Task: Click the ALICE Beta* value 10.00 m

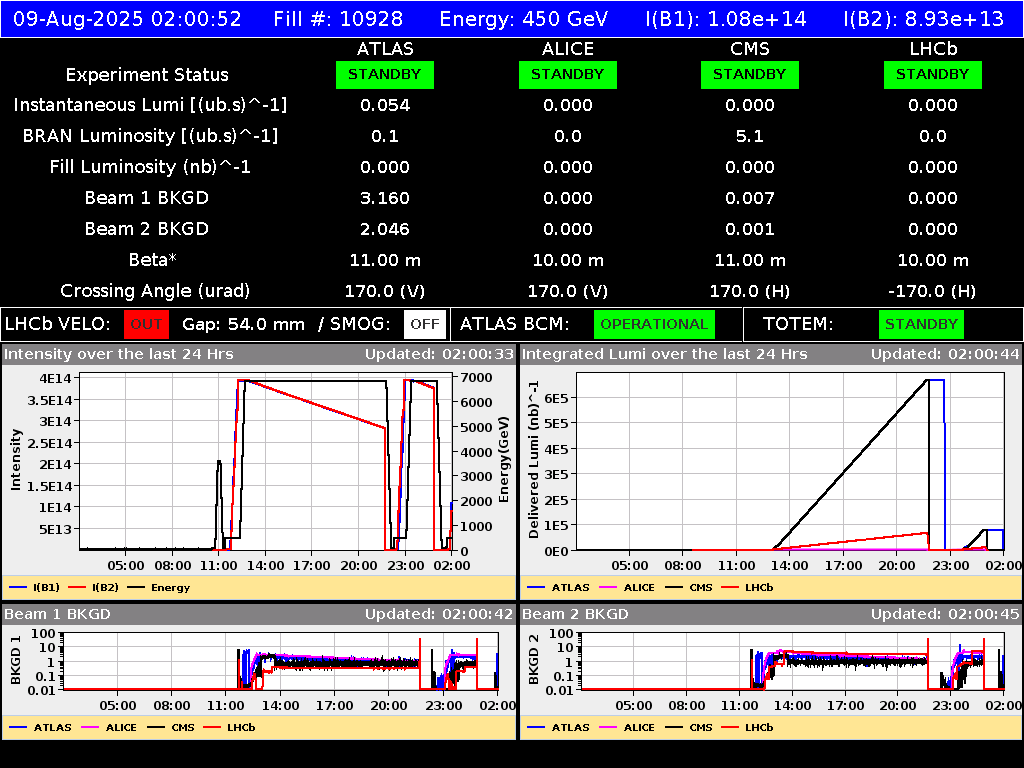Action: coord(568,260)
